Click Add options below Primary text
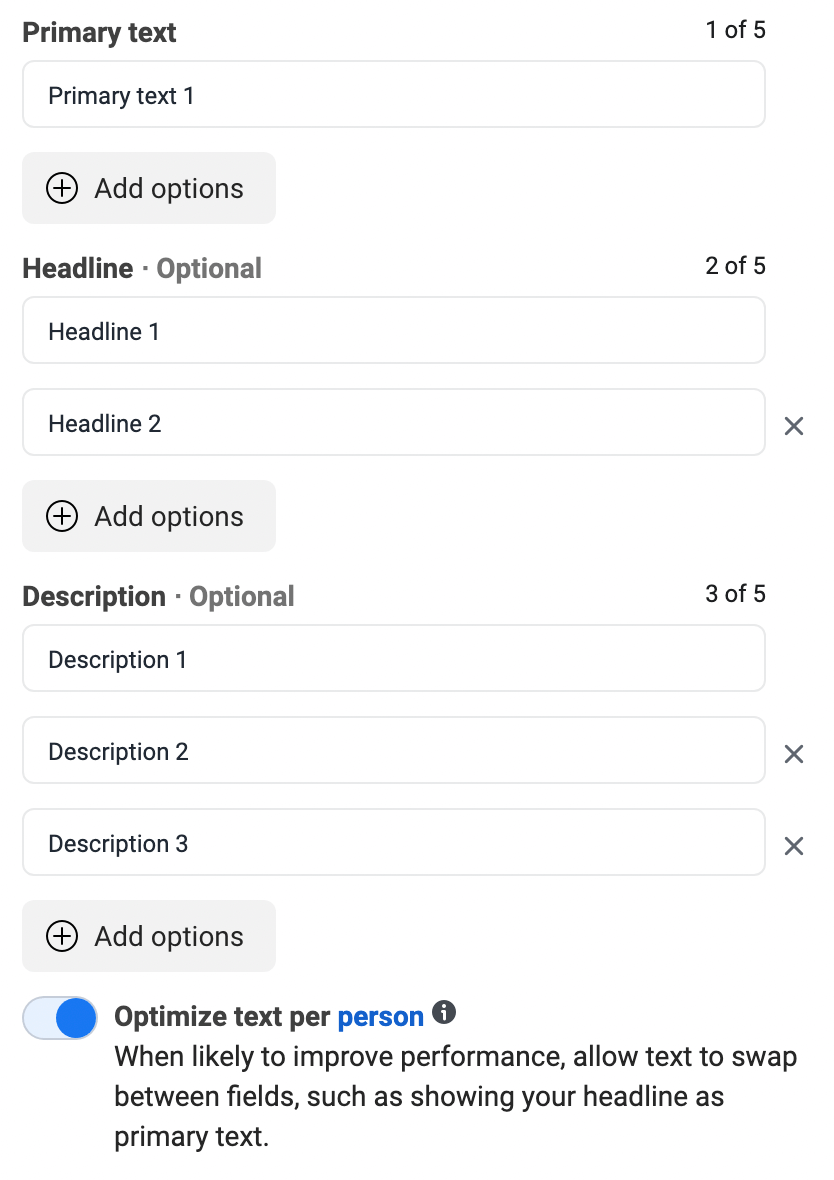Screen dimensions: 834x1180 click(167, 188)
